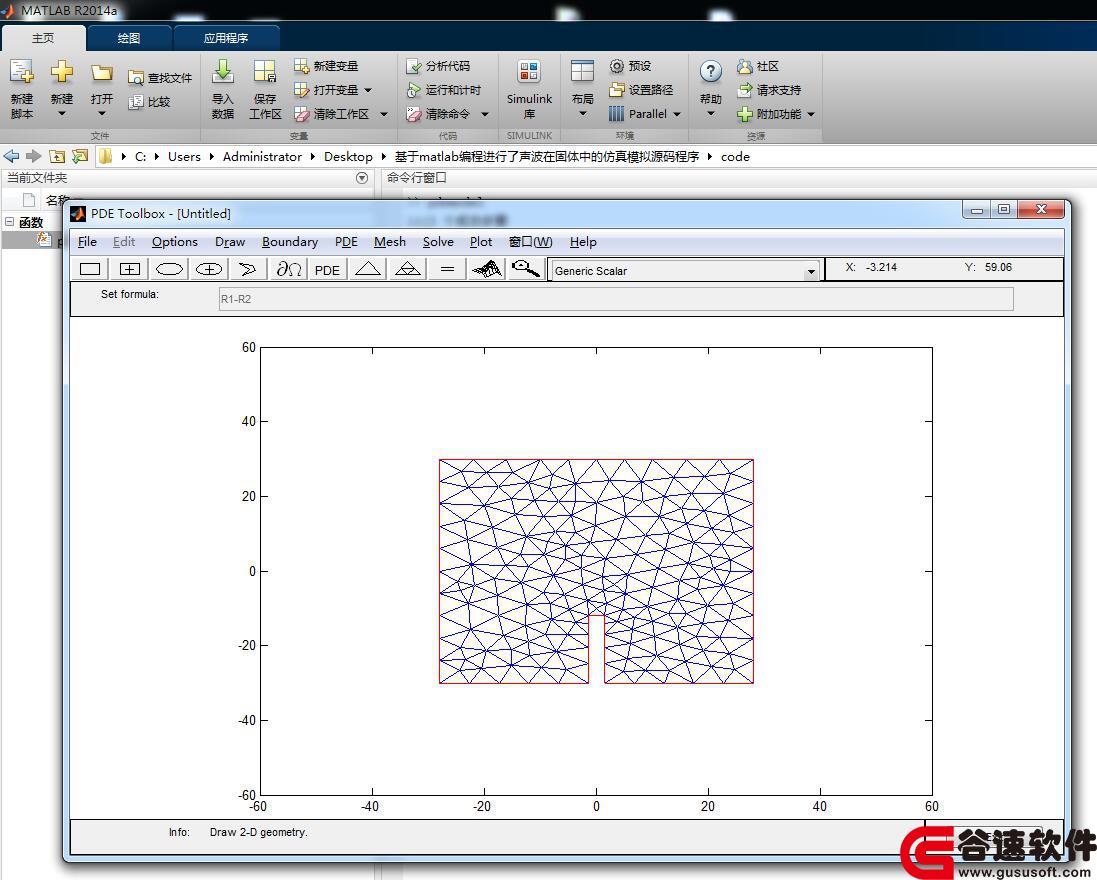Collapse the functions tree node

coord(9,222)
